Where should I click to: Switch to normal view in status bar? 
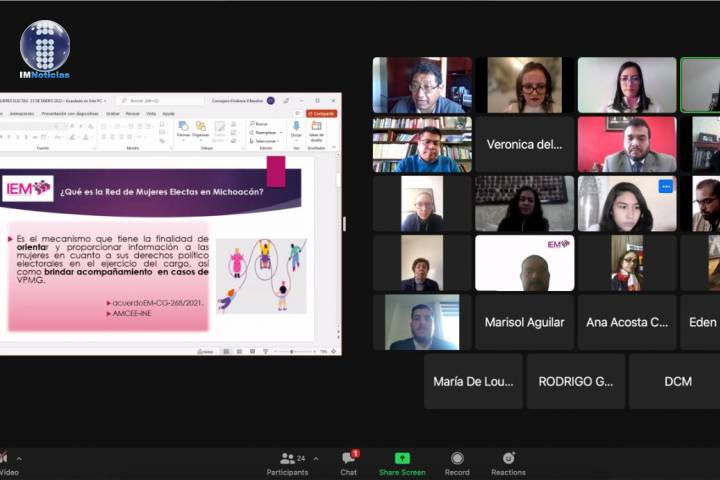227,351
